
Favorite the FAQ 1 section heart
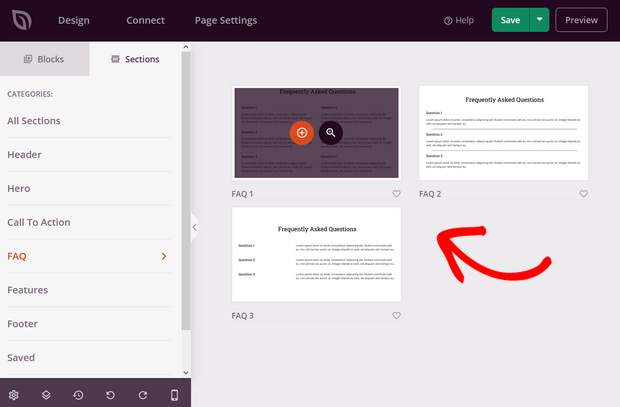(396, 194)
